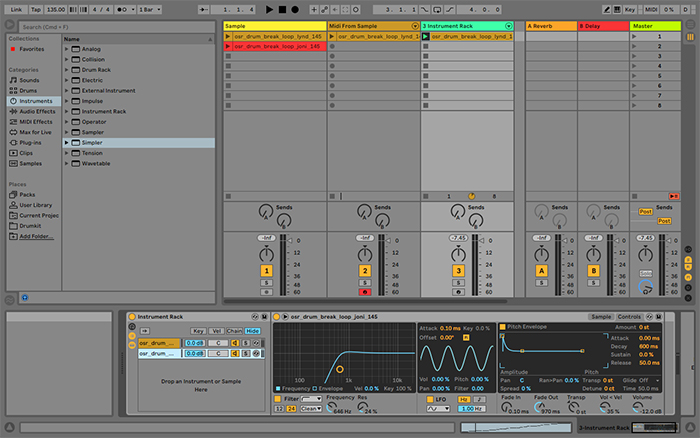Click the tempo field showing 135.00
The image size is (700, 438).
coord(56,9)
